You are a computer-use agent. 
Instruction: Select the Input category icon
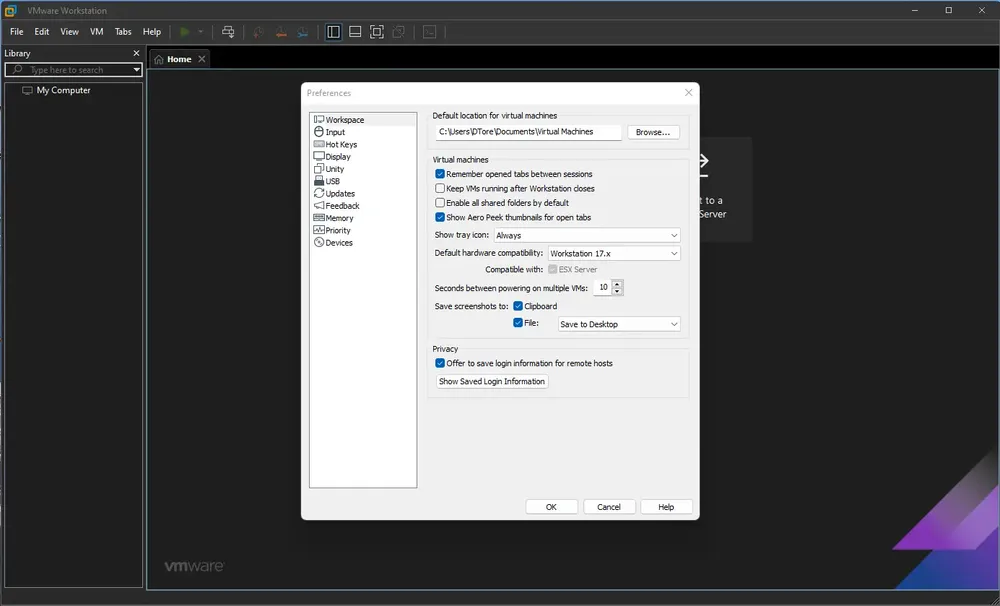319,131
